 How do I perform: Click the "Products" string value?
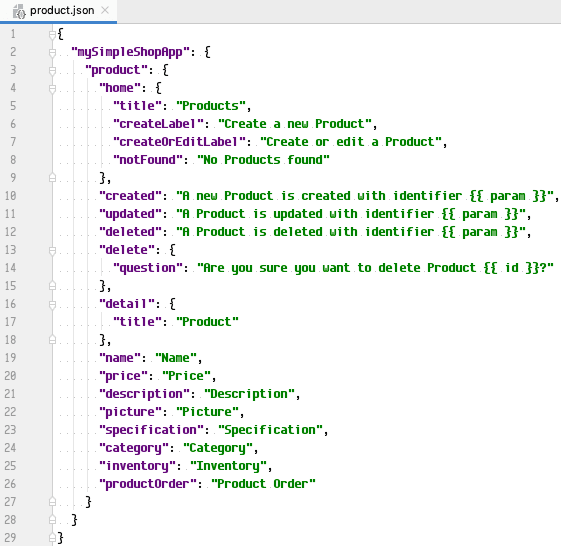pyautogui.click(x=211, y=106)
